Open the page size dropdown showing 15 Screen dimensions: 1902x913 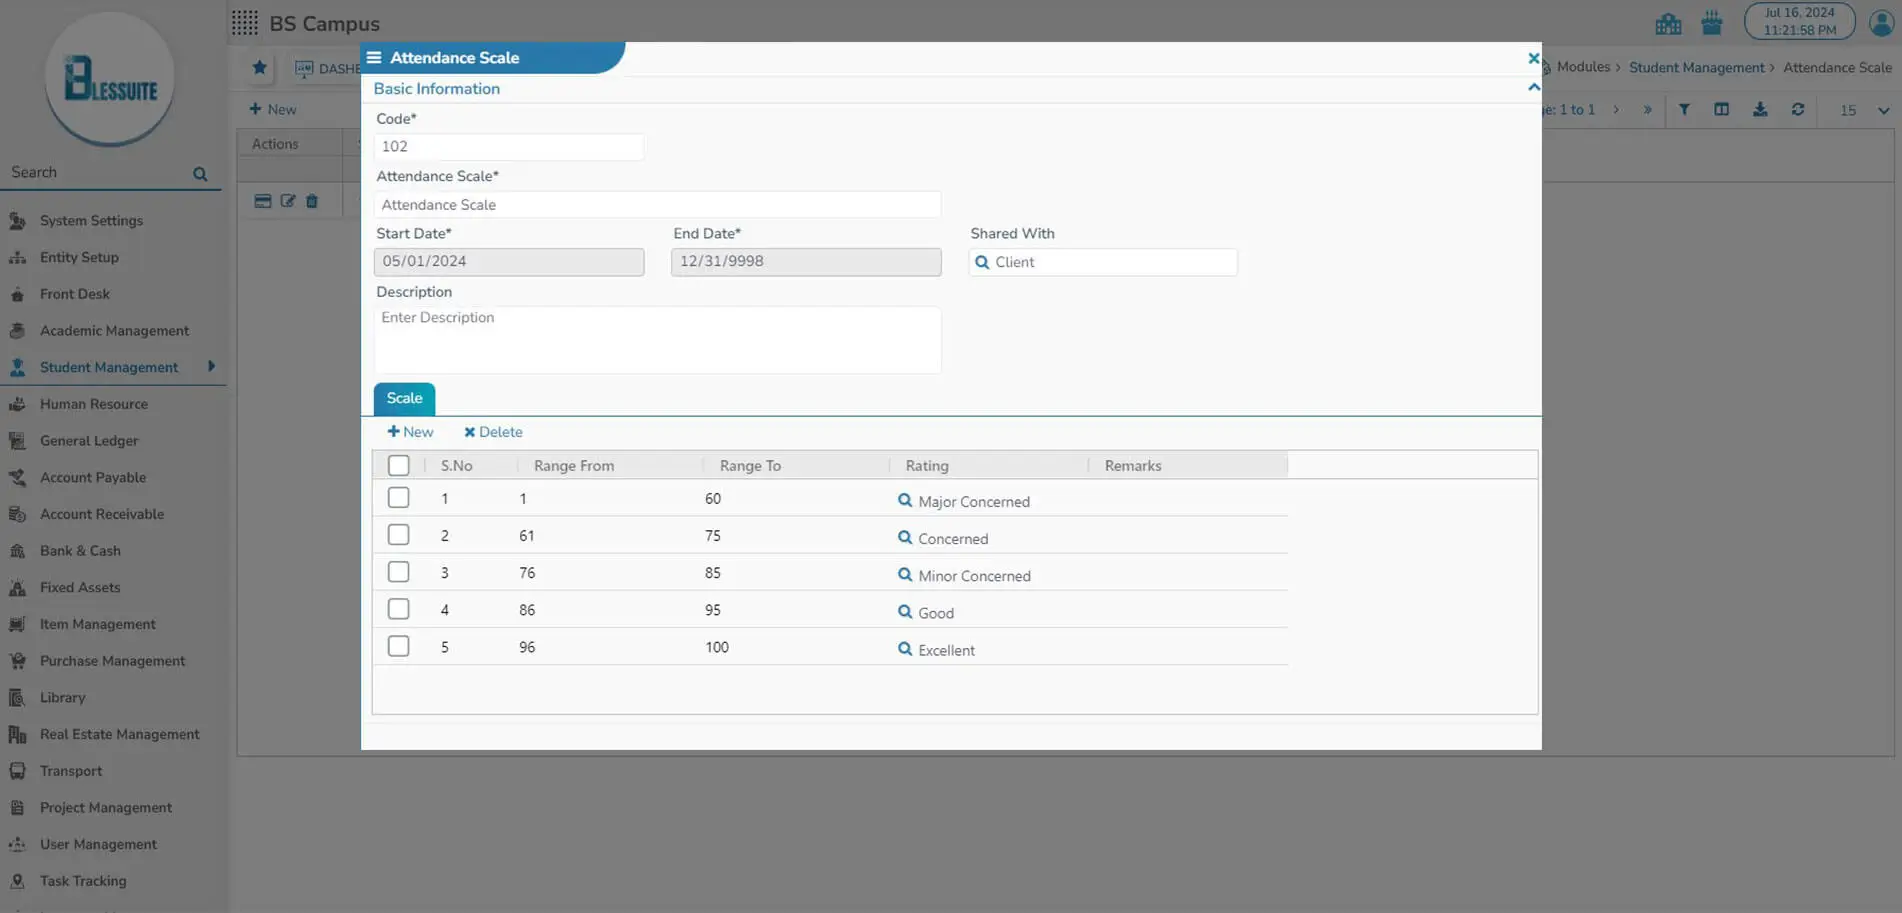tap(1882, 110)
